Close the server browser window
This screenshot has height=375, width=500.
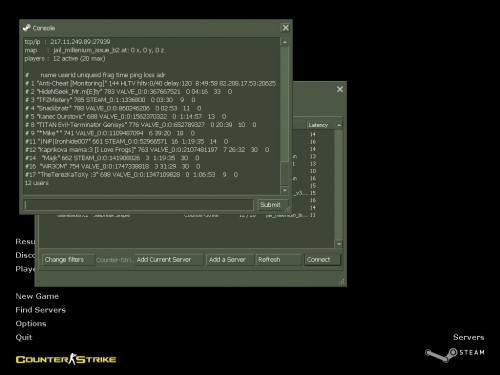340,89
